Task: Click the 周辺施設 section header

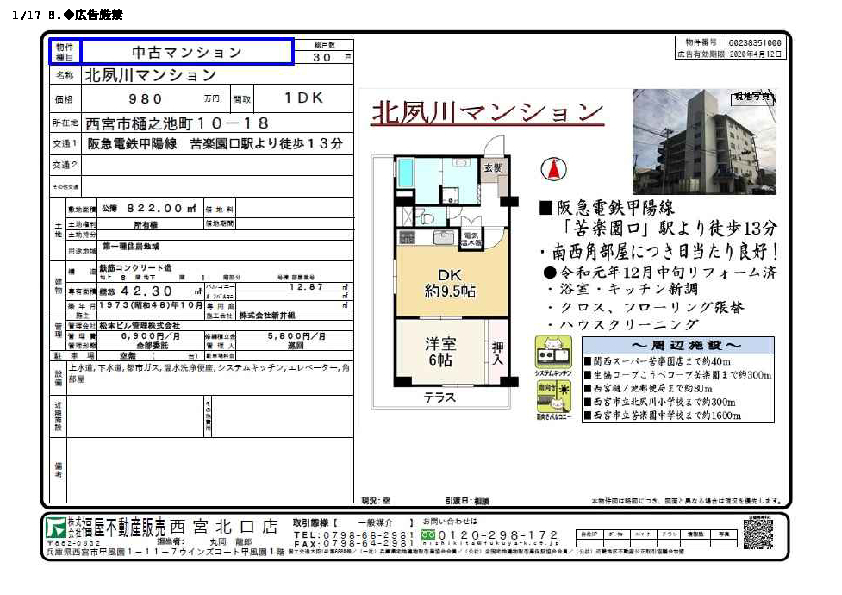Action: (678, 345)
